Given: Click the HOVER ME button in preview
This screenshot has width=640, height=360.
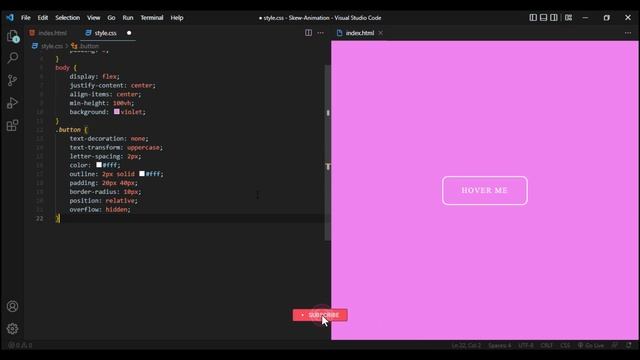Looking at the screenshot, I should pos(484,190).
